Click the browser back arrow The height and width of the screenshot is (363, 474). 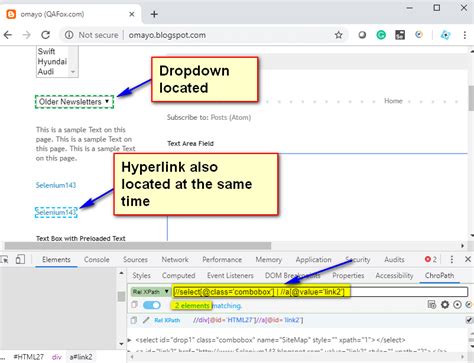(x=8, y=35)
